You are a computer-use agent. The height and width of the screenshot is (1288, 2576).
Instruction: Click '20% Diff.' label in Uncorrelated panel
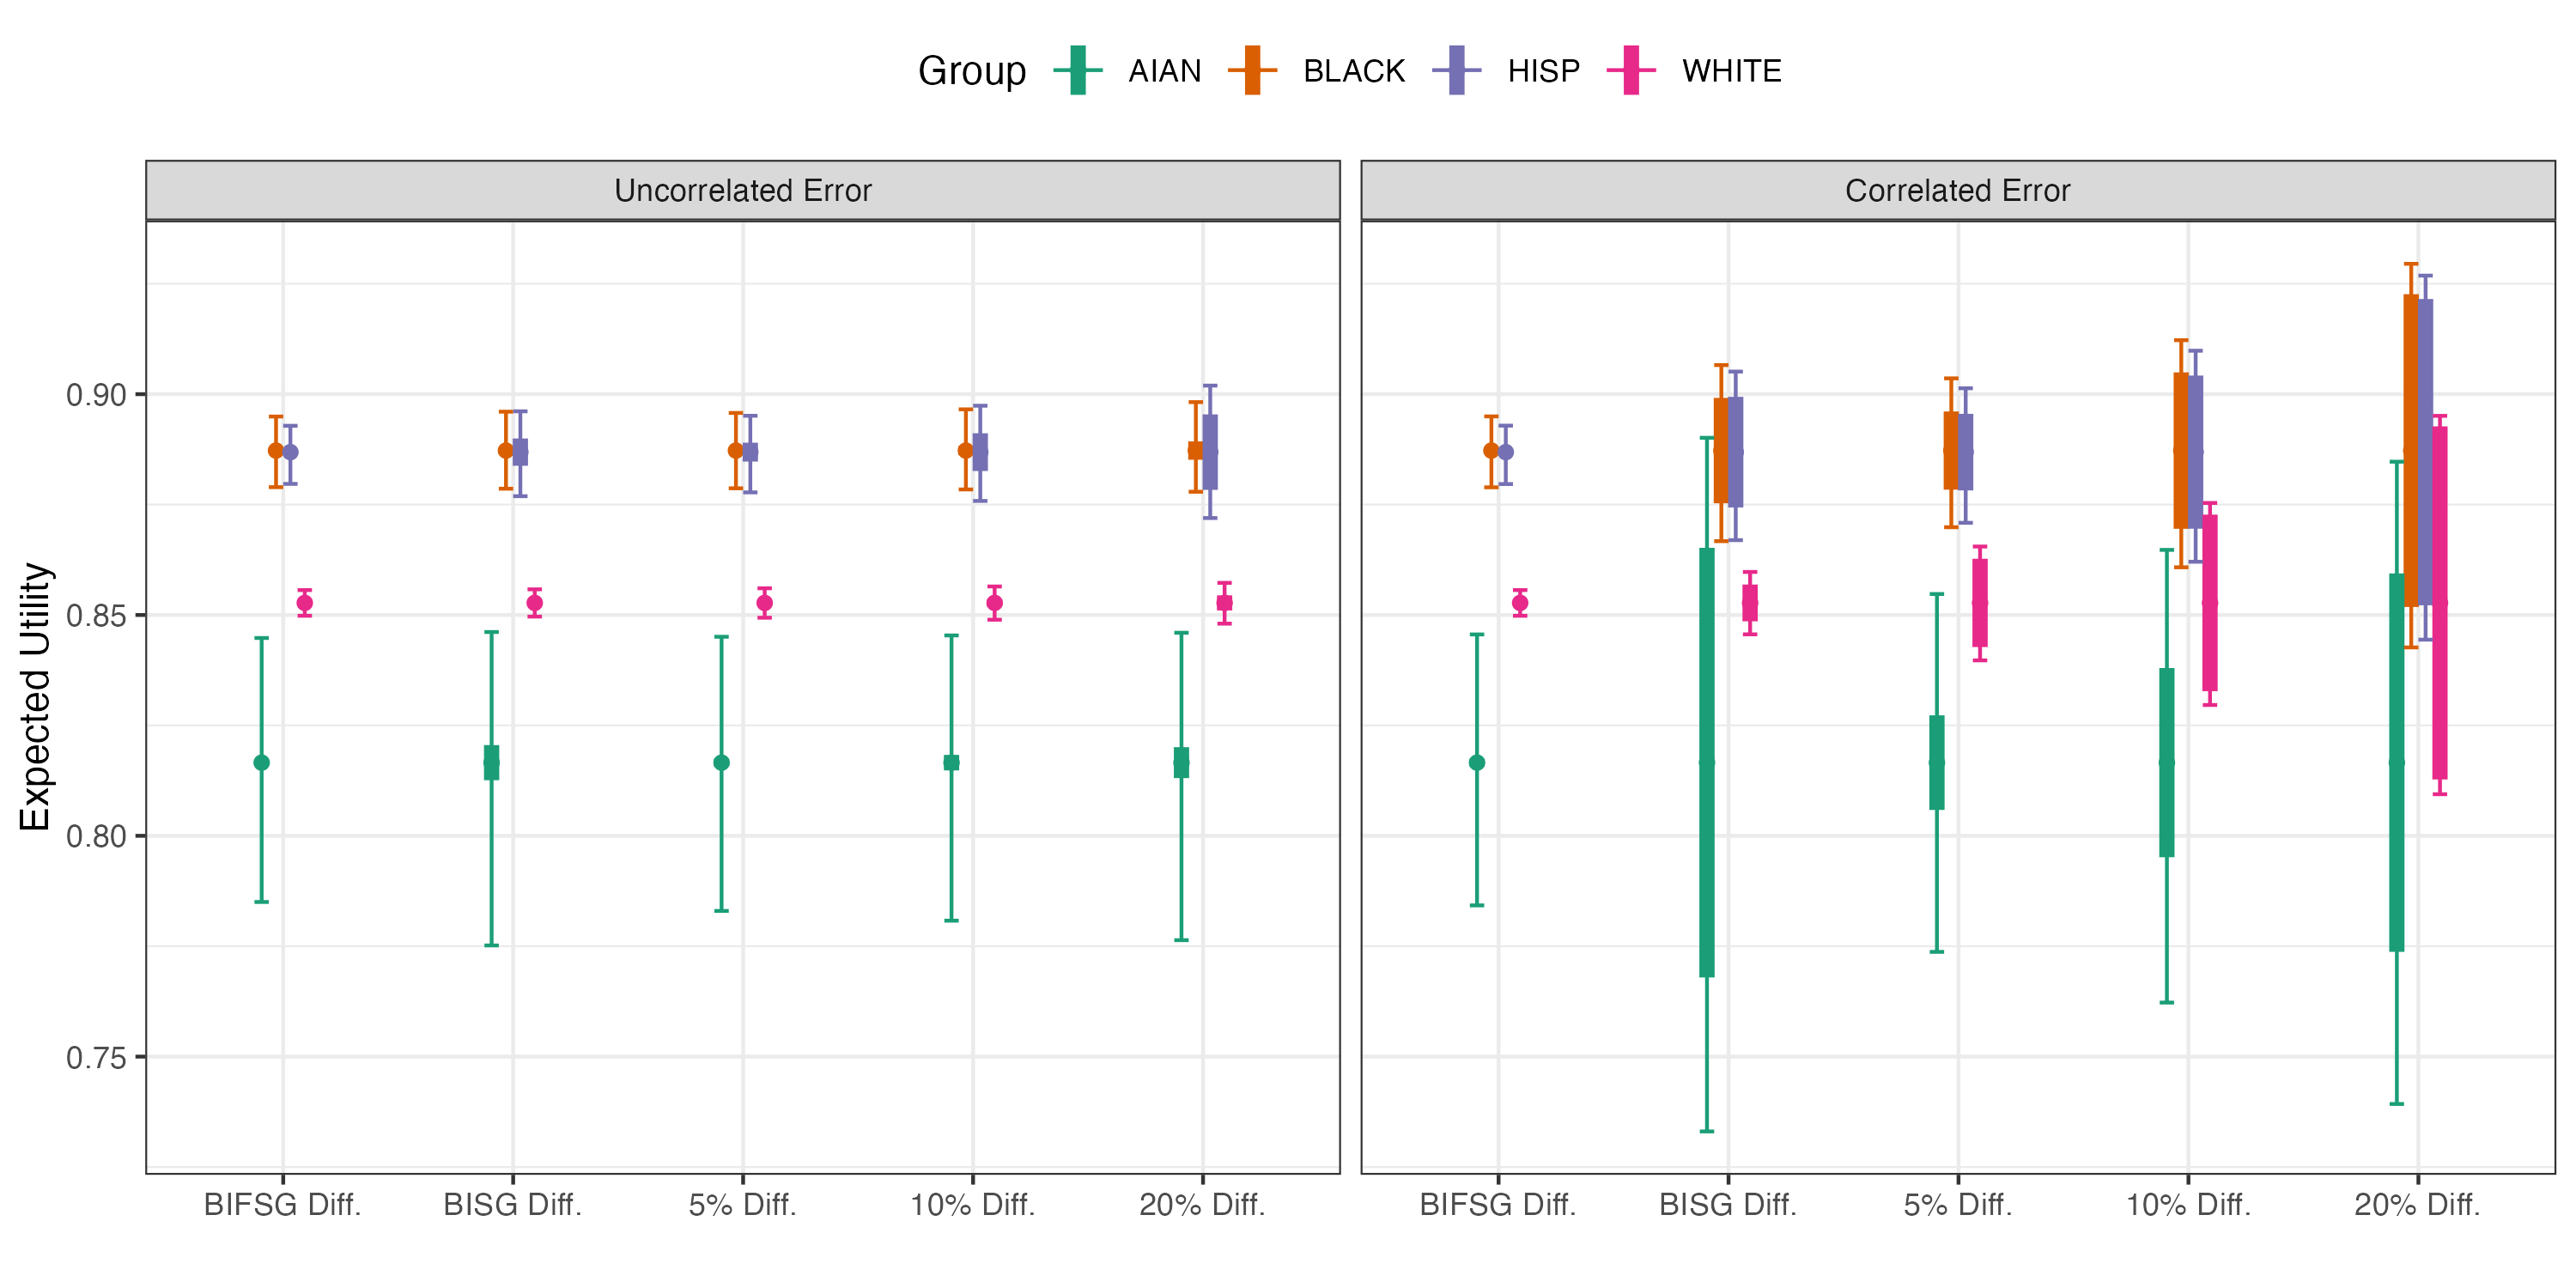click(x=1203, y=1205)
